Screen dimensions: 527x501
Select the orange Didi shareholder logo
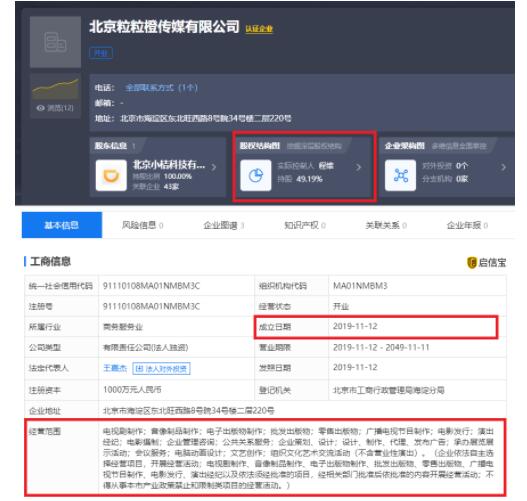coord(111,175)
